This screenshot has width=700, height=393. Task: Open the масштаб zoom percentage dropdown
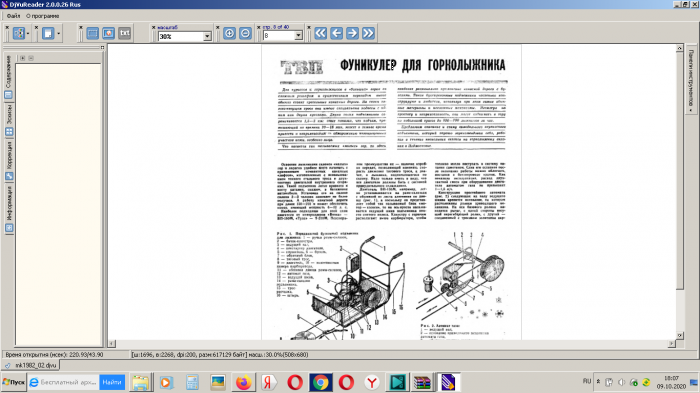click(x=207, y=36)
